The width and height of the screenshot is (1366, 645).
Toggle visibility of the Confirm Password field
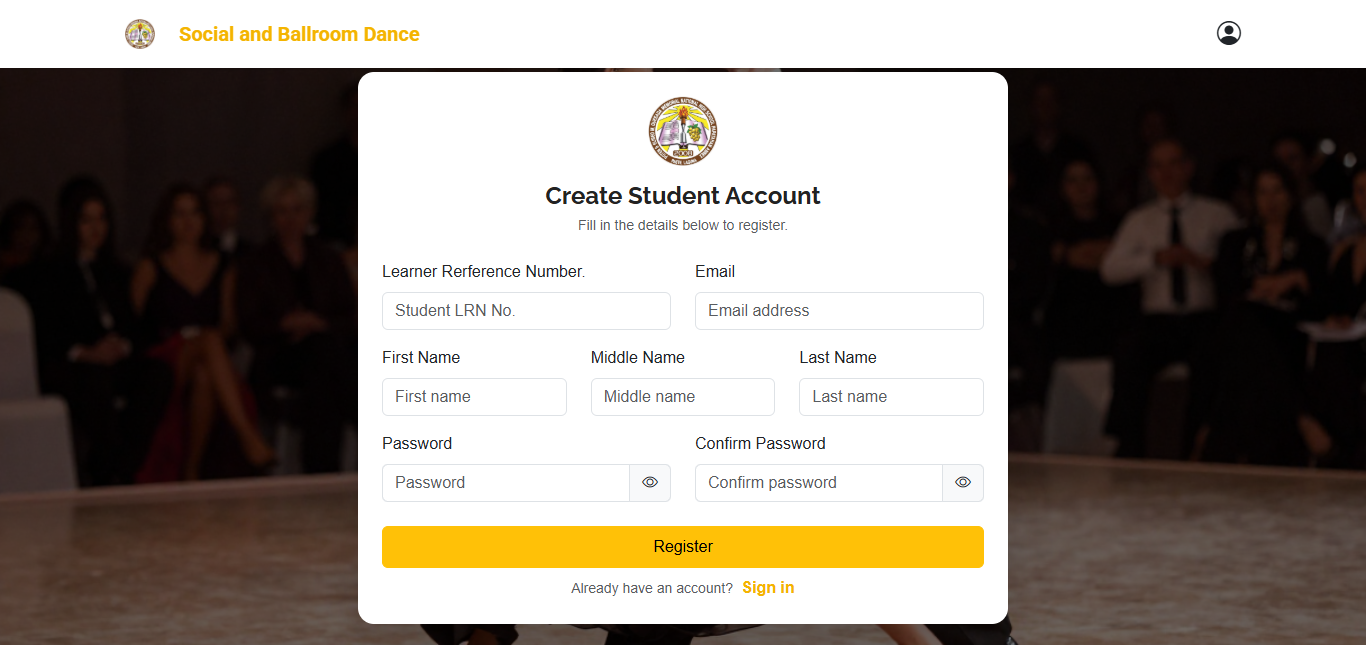point(963,483)
